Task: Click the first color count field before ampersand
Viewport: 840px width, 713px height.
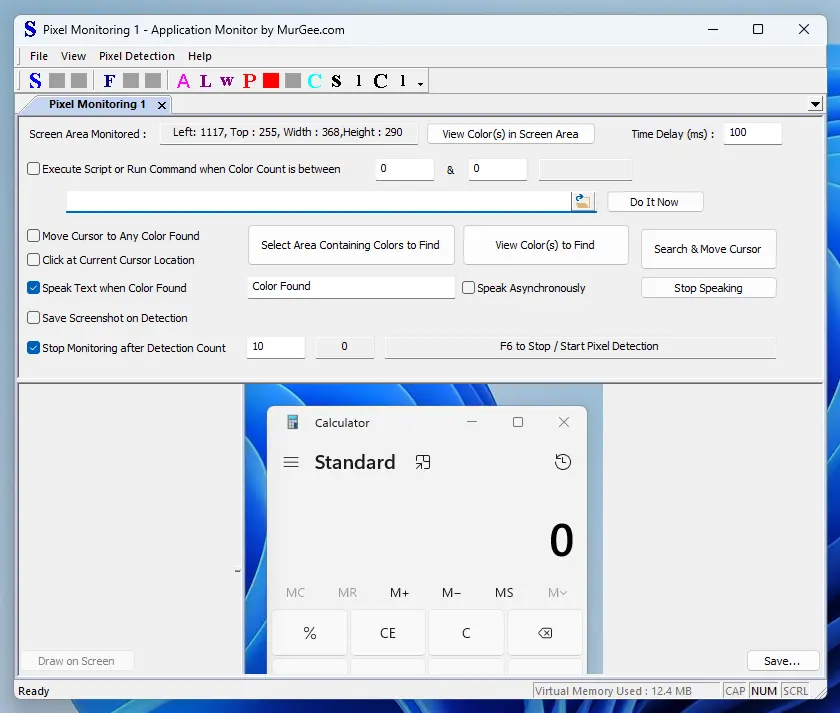Action: (404, 169)
